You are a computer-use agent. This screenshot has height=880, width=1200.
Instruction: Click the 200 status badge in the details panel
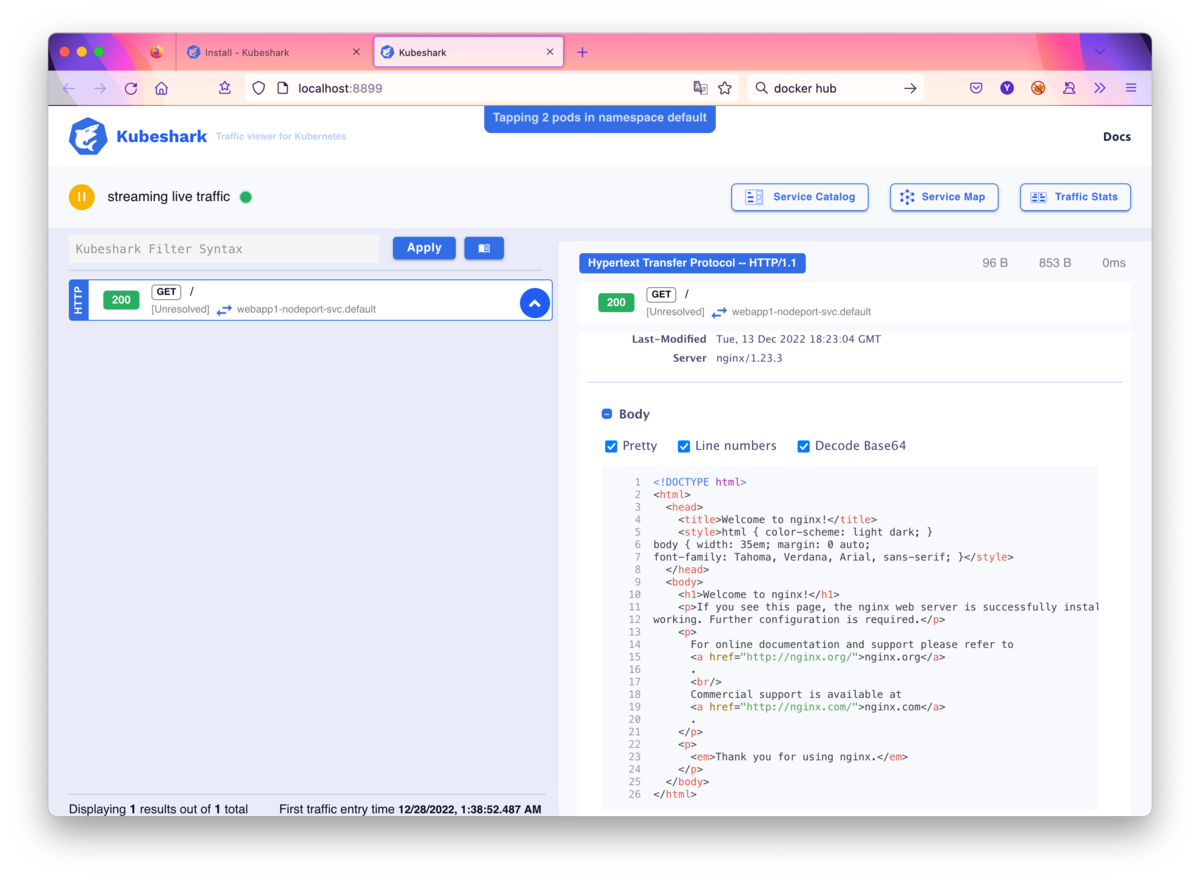[x=616, y=302]
